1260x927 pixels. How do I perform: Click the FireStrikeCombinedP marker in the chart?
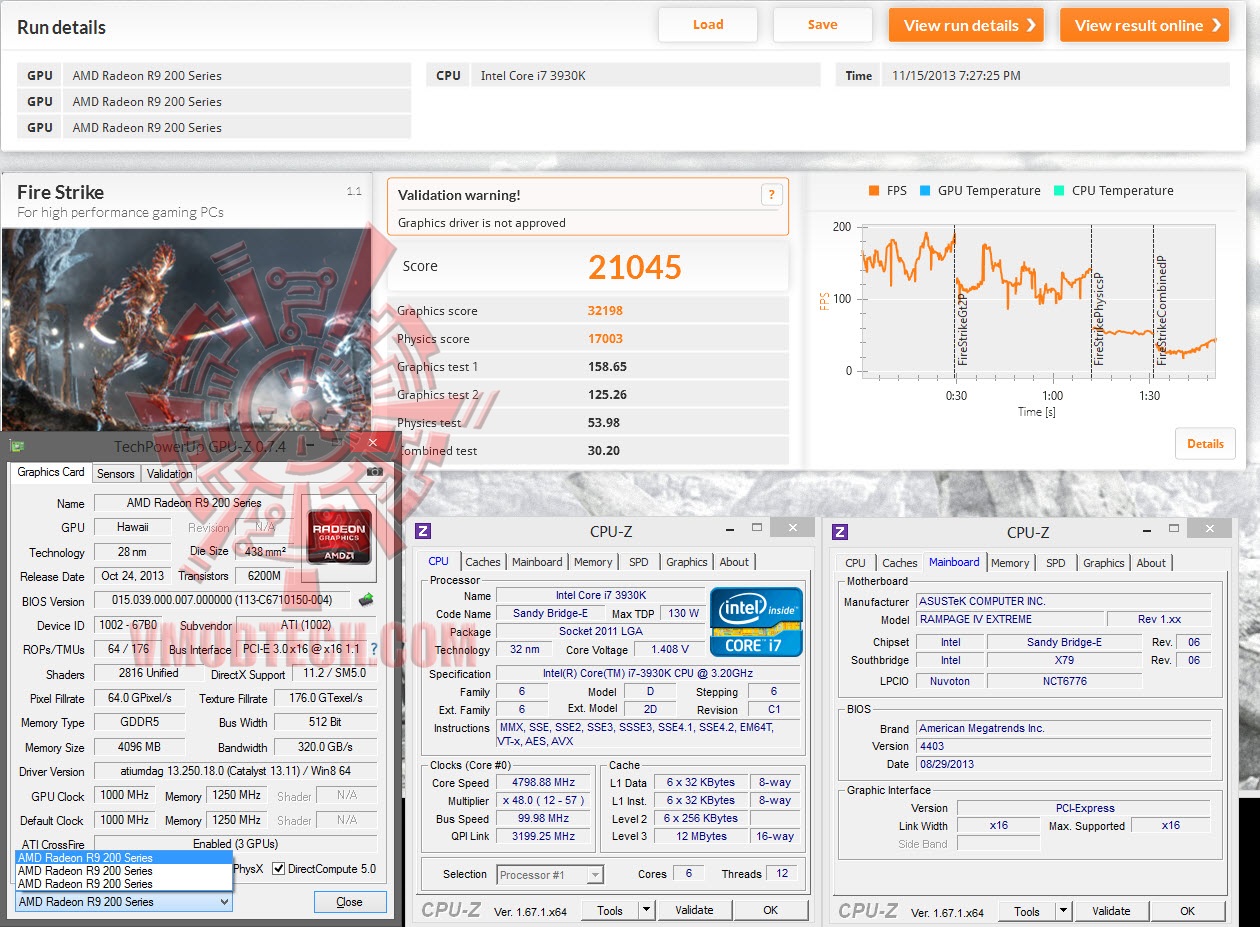[x=1161, y=311]
